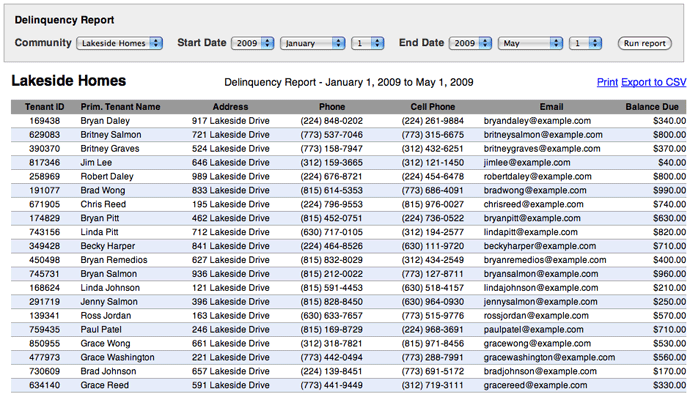The width and height of the screenshot is (689, 396).
Task: Click Jim Lee's $40.00 balance
Action: (x=672, y=163)
